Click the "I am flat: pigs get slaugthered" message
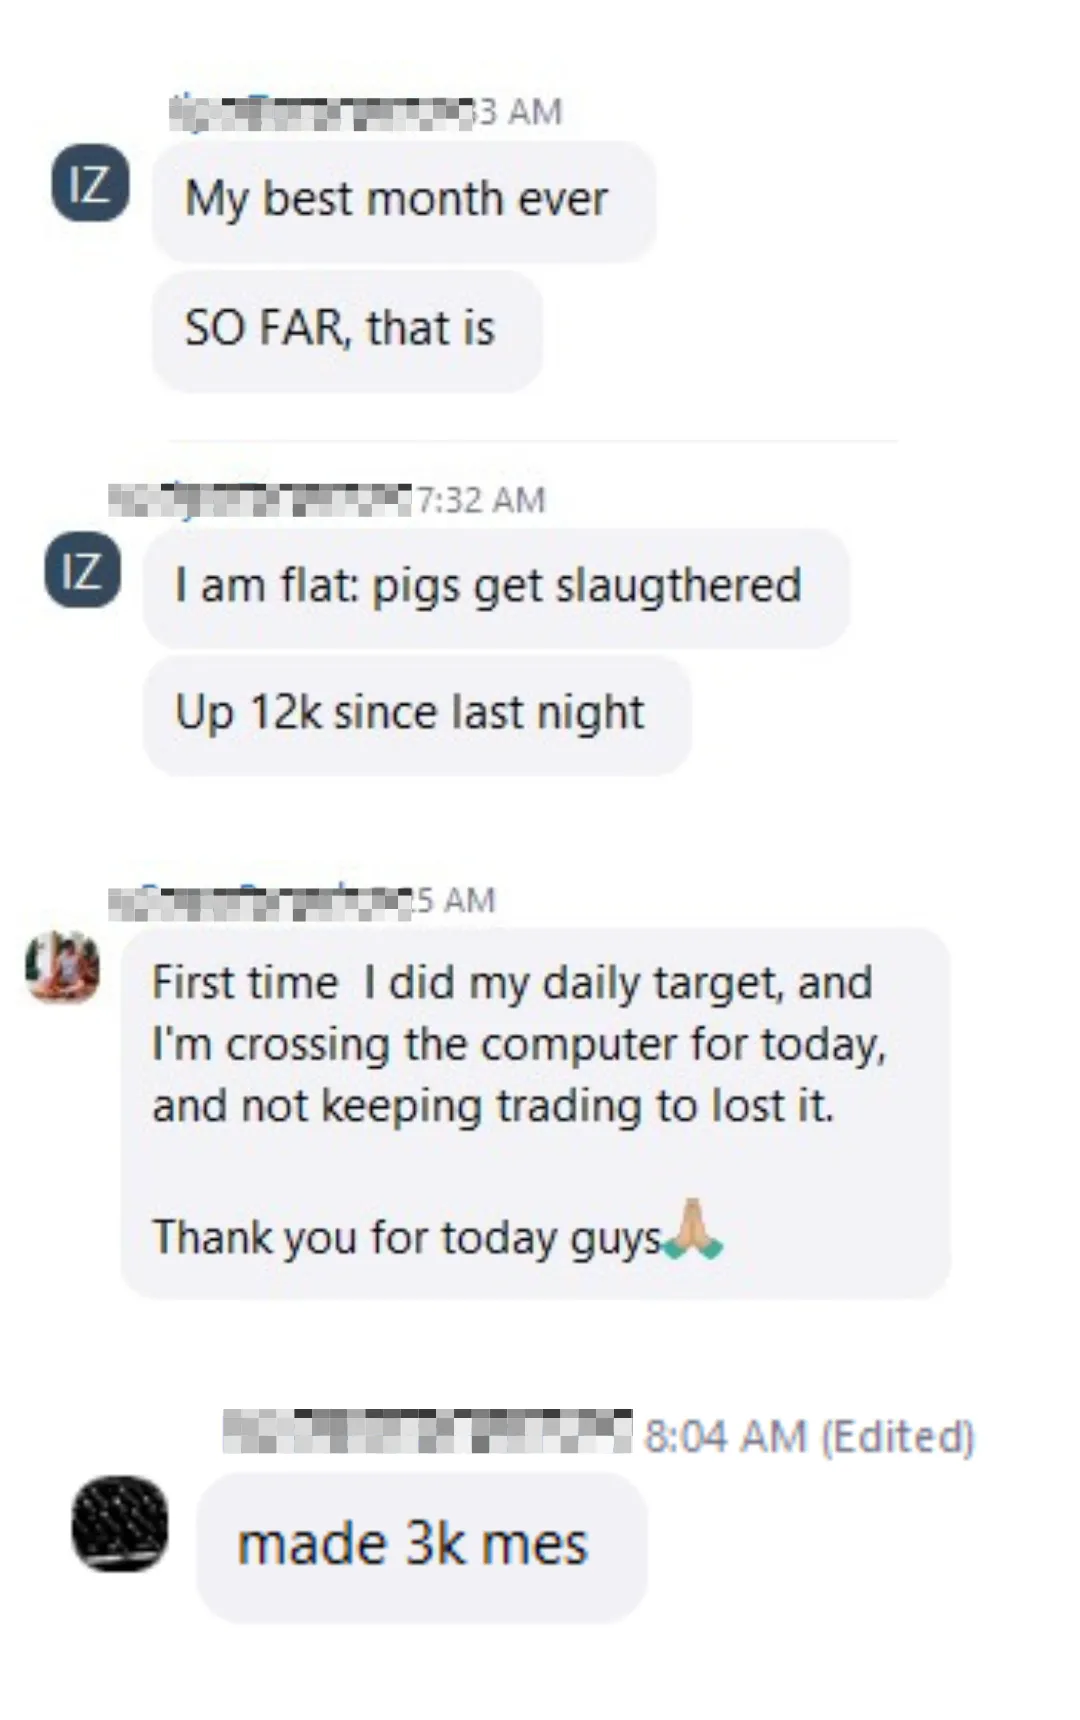 click(x=496, y=587)
